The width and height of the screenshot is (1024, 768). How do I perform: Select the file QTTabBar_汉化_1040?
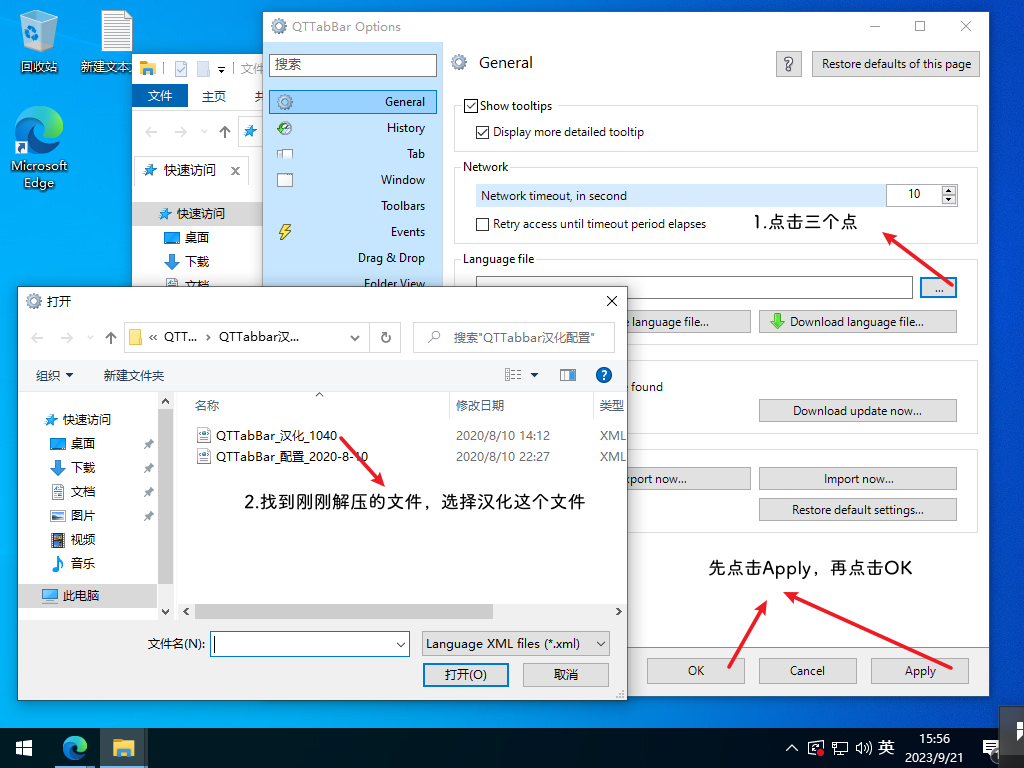(x=276, y=436)
